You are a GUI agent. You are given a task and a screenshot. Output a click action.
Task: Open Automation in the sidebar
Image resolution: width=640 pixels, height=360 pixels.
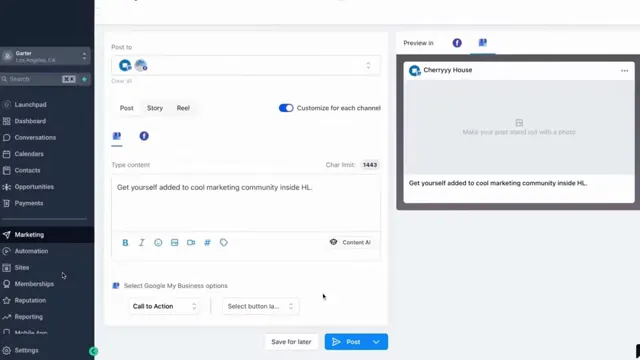pyautogui.click(x=31, y=251)
